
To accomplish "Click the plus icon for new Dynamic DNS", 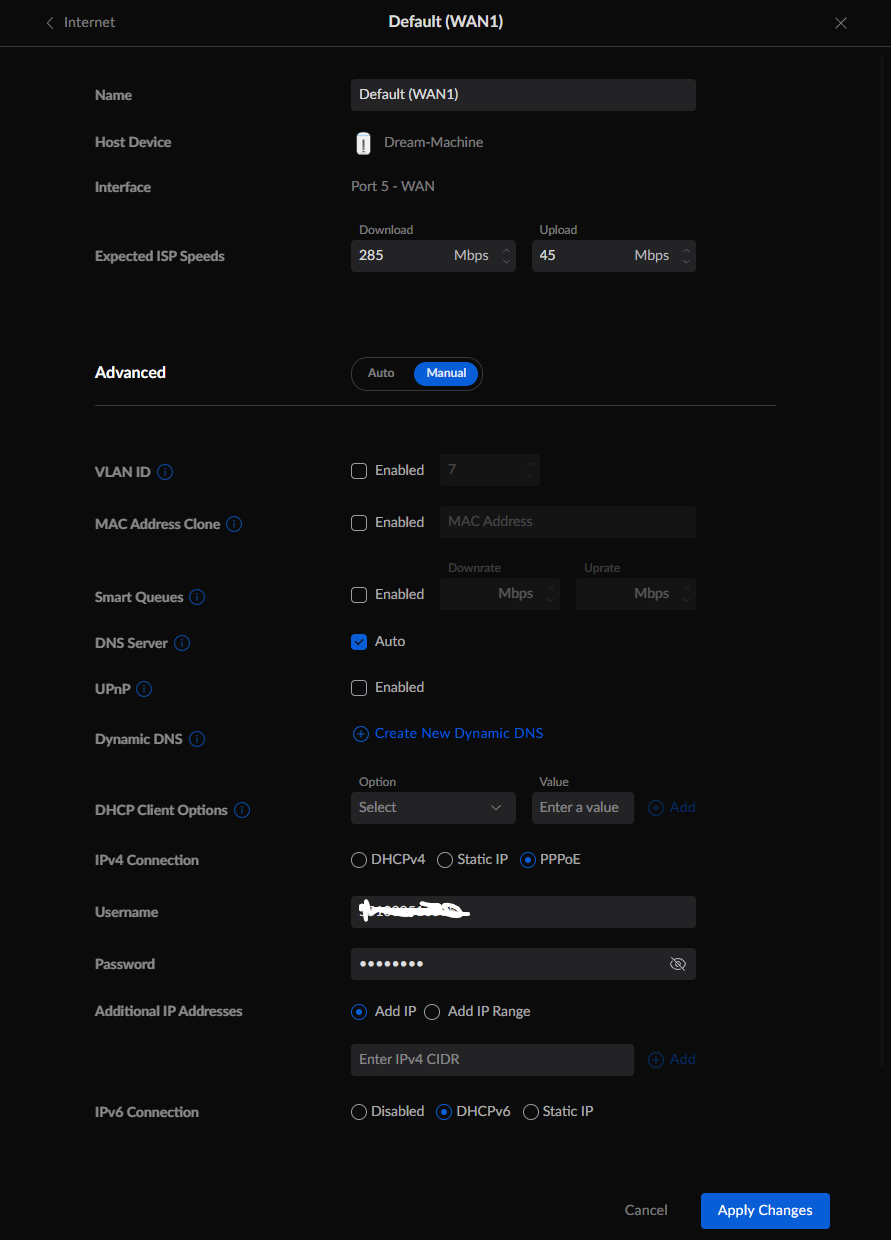I will click(x=361, y=734).
